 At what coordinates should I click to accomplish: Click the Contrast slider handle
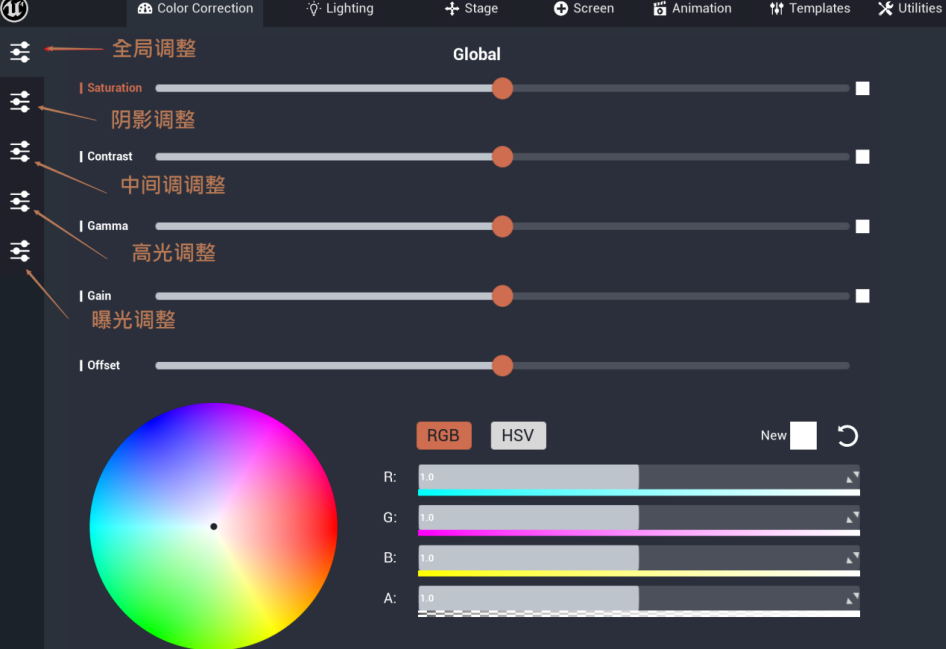(x=502, y=157)
